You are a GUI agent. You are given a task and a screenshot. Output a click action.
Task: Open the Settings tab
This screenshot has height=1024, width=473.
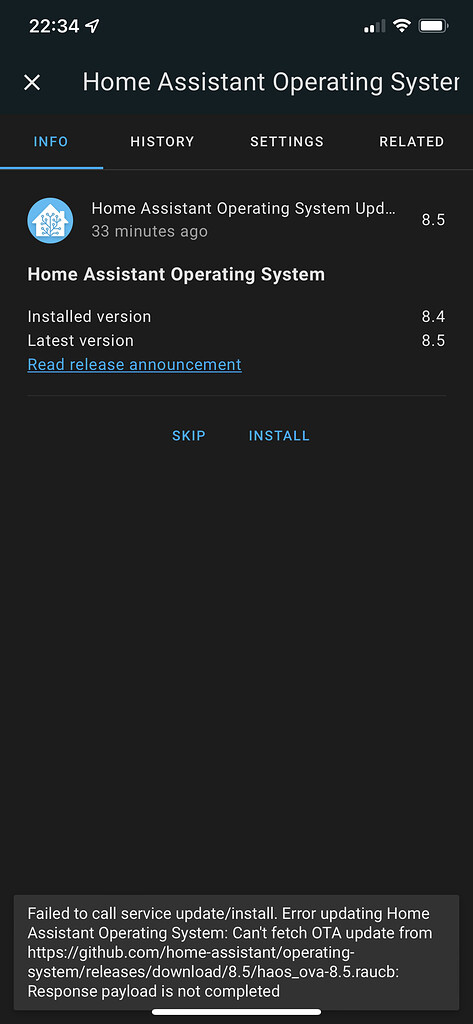tap(287, 142)
